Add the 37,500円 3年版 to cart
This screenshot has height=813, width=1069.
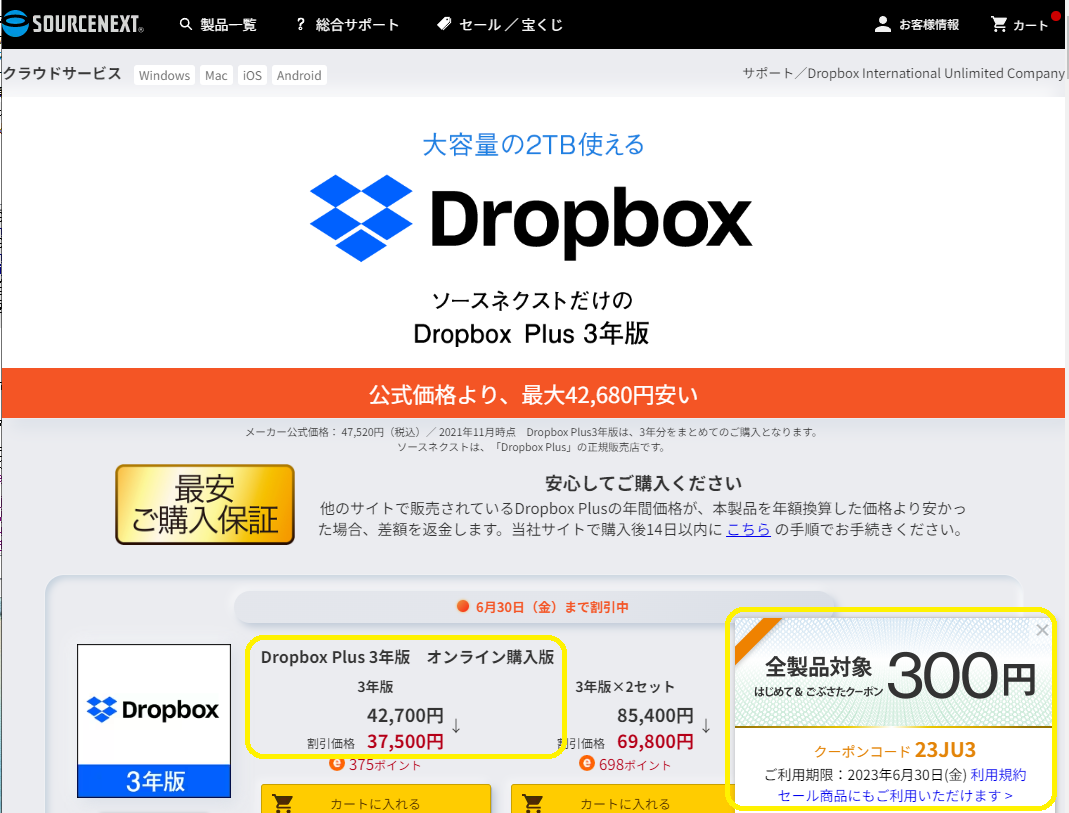click(x=376, y=799)
